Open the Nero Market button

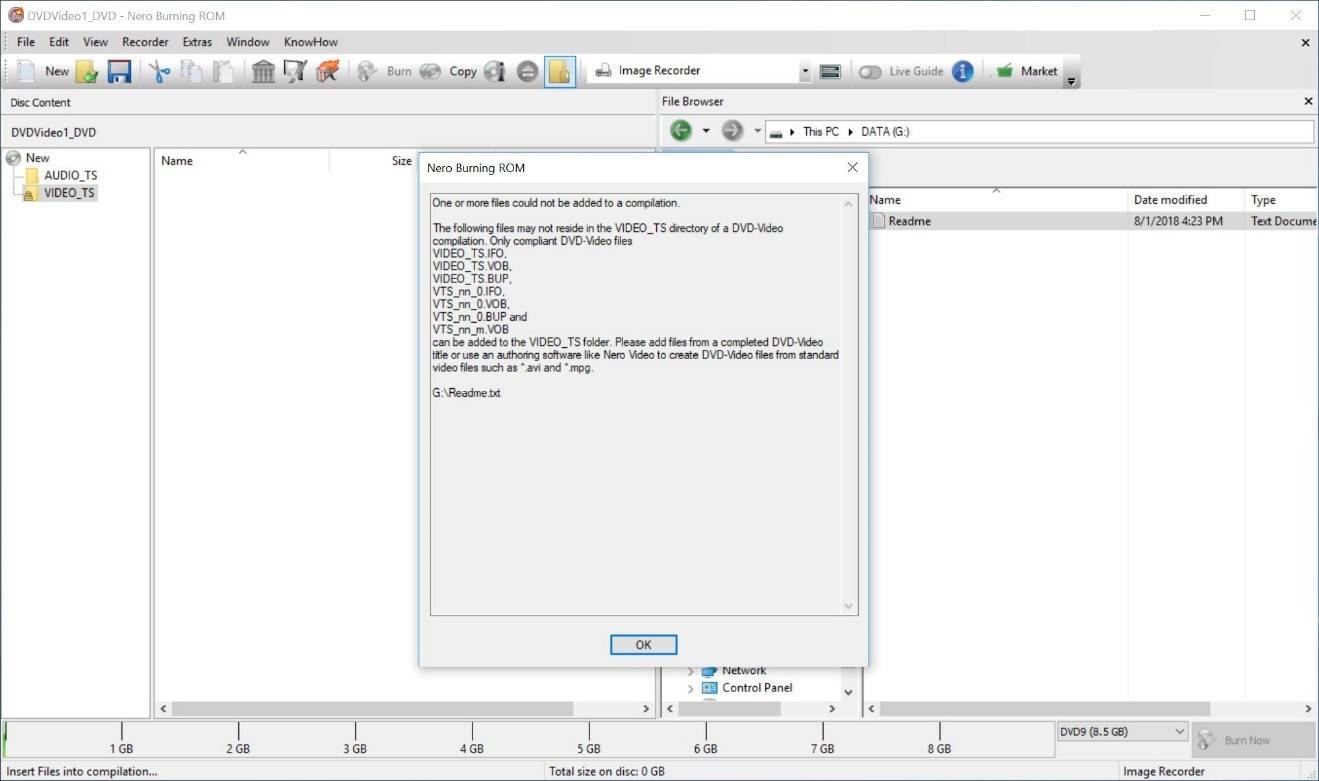pos(1027,71)
